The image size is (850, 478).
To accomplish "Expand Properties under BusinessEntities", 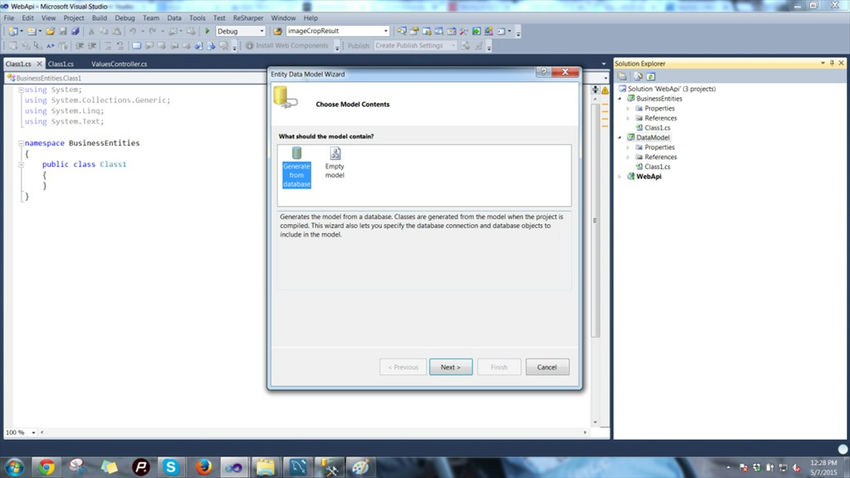I will [628, 108].
